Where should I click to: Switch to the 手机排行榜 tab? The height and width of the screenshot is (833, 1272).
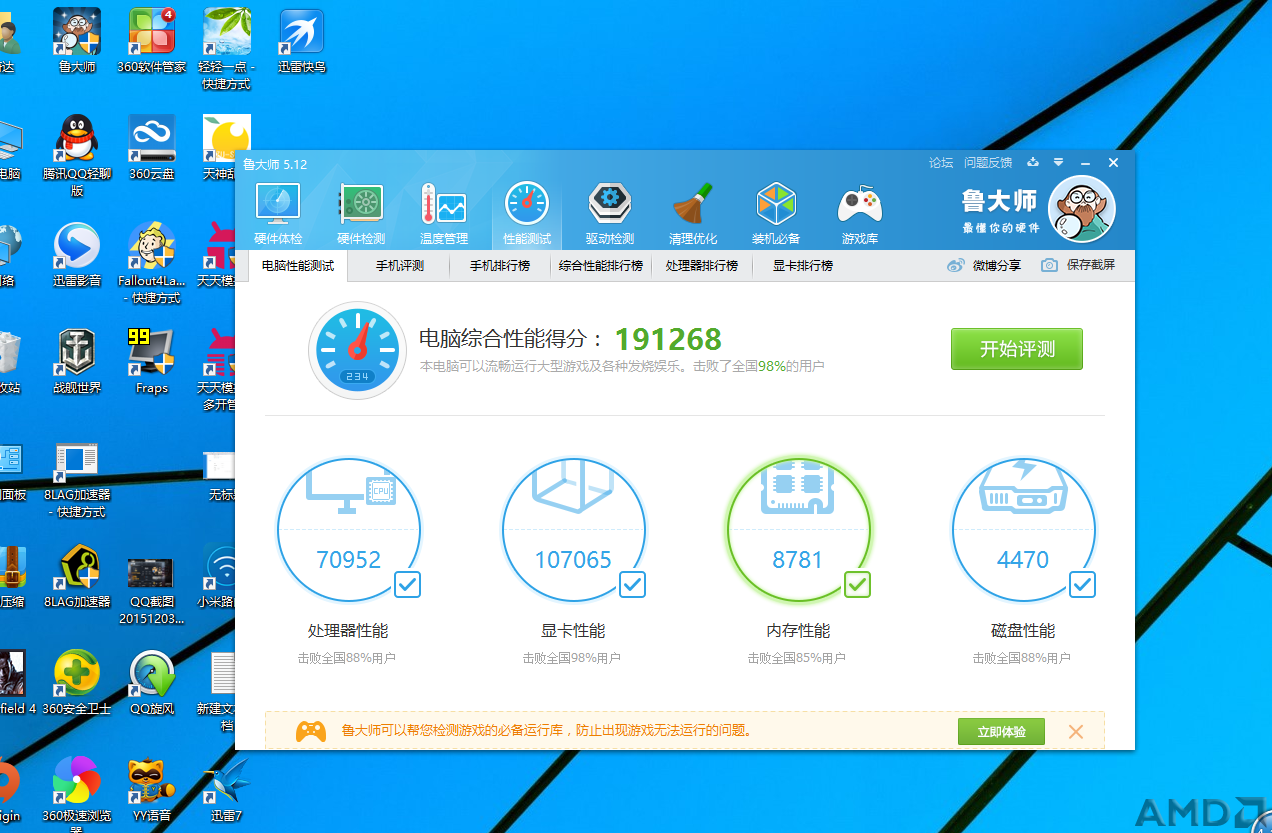(500, 266)
